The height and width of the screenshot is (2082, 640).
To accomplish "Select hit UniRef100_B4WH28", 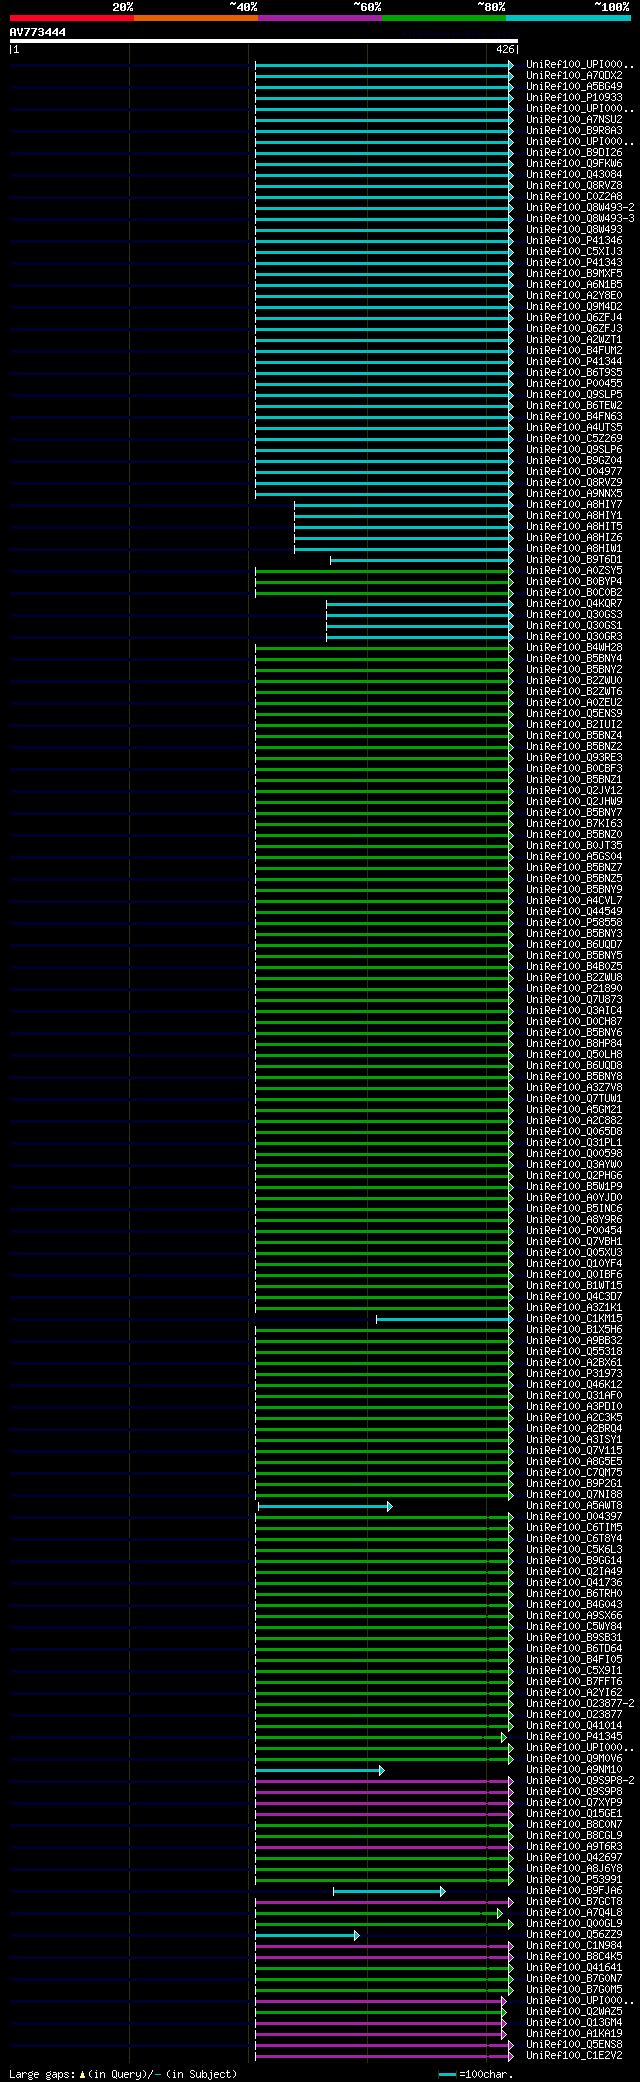I will point(574,648).
